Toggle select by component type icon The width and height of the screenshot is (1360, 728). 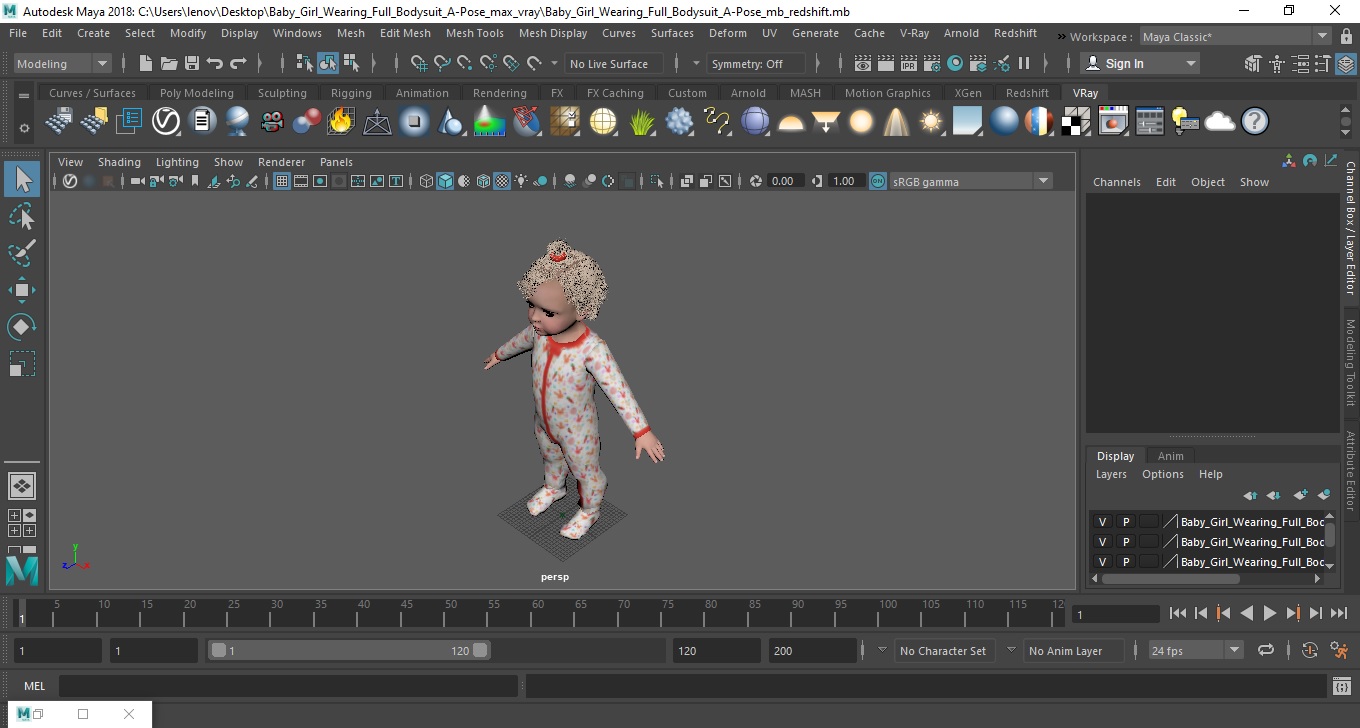351,63
